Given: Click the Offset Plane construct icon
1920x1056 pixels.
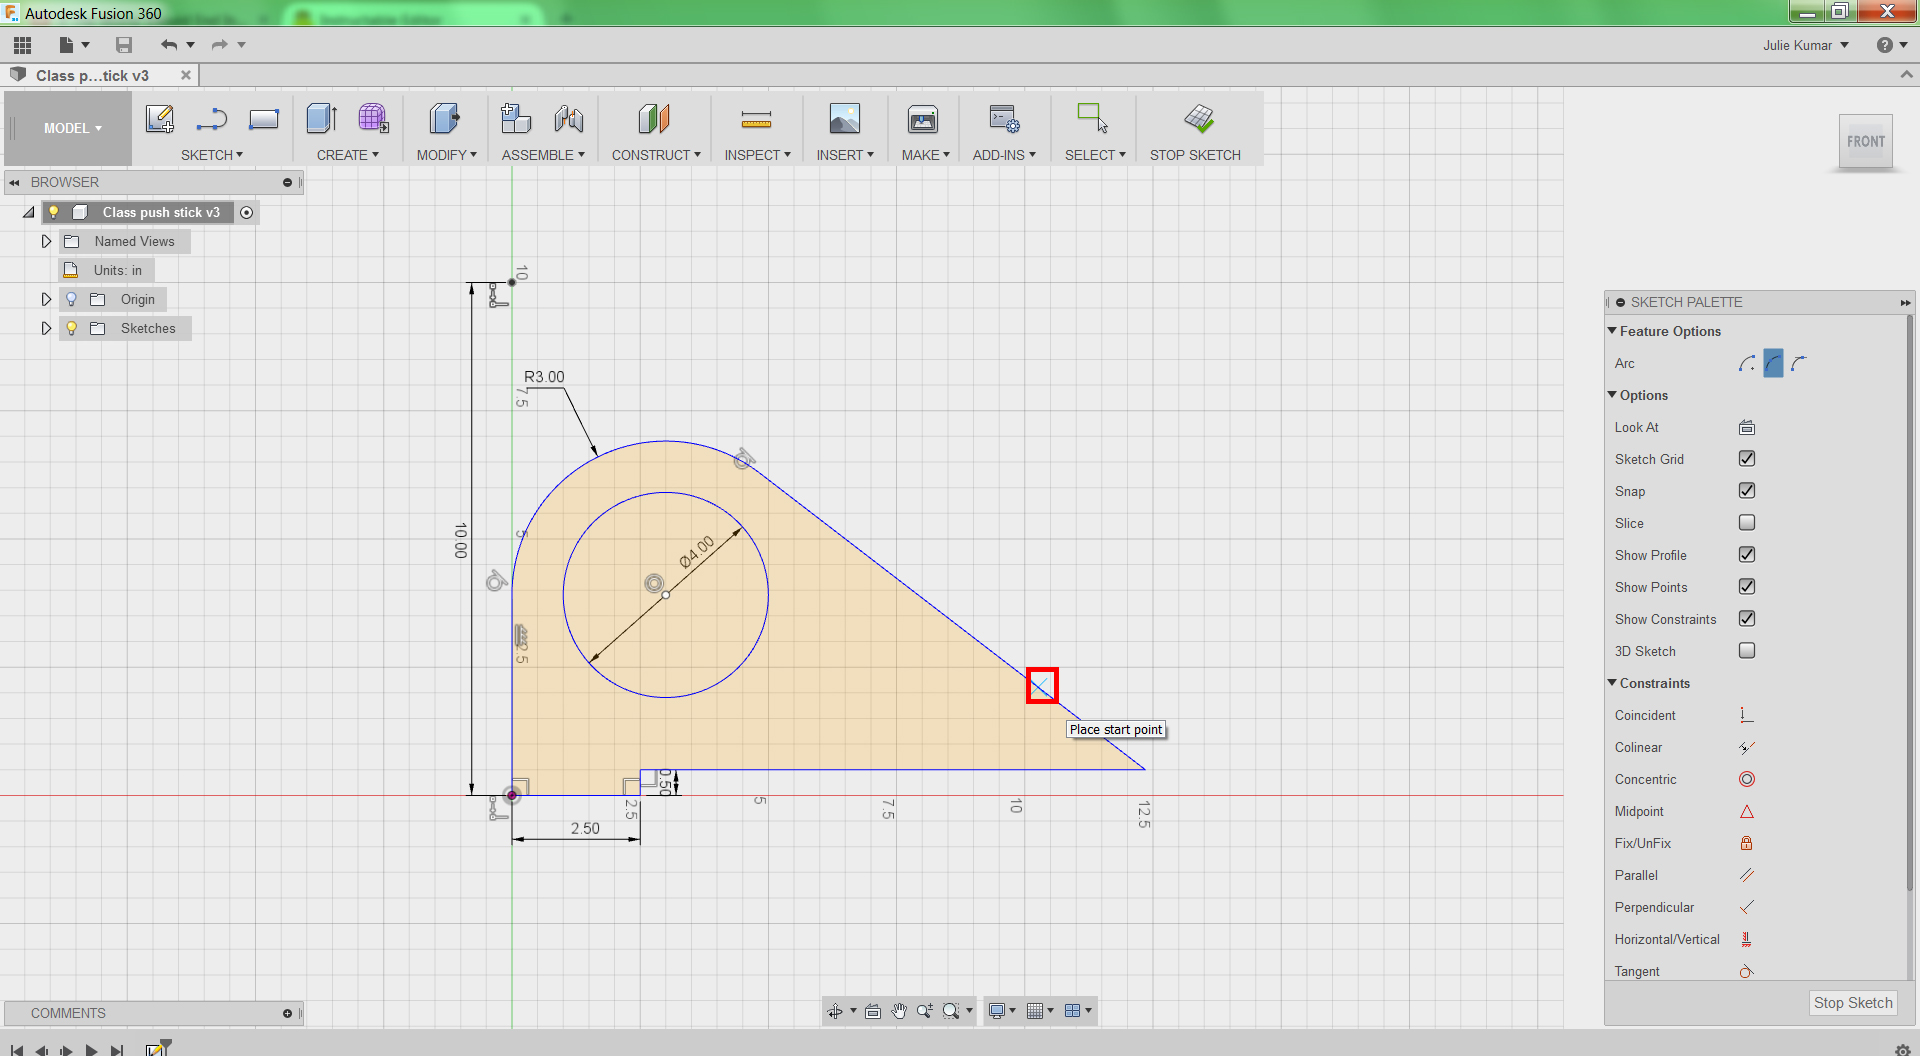Looking at the screenshot, I should pos(654,119).
